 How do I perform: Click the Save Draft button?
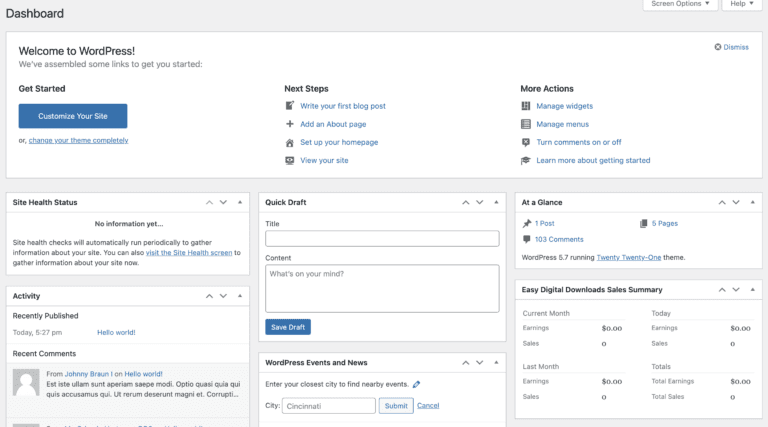pyautogui.click(x=288, y=327)
